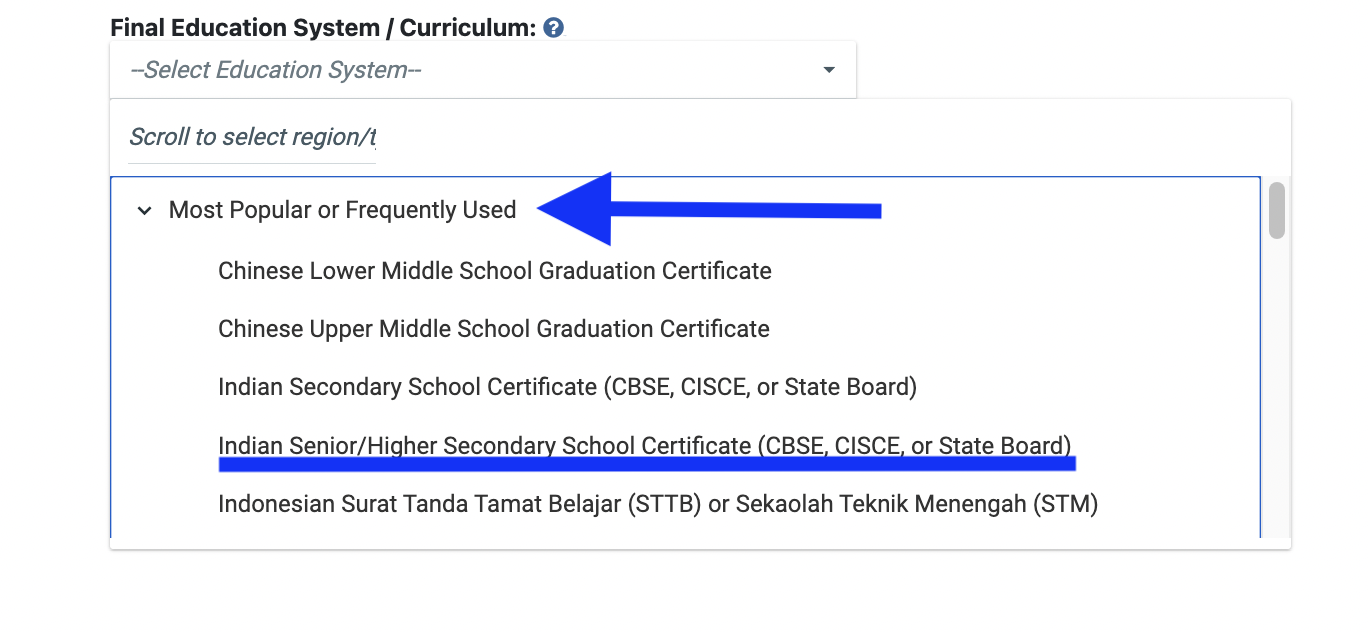Select Chinese Lower Middle School Graduation Certificate
The image size is (1368, 632).
(494, 271)
